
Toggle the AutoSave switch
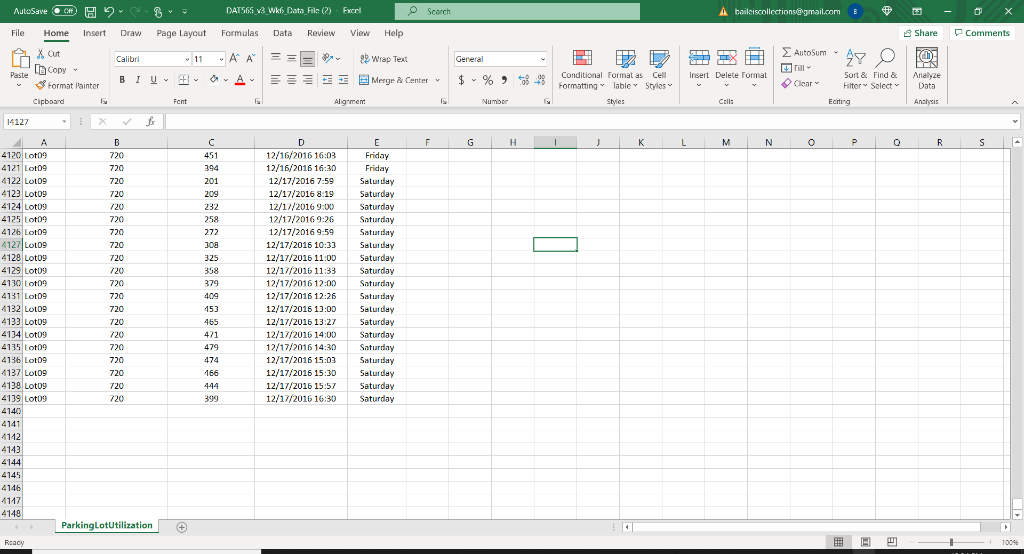point(64,11)
